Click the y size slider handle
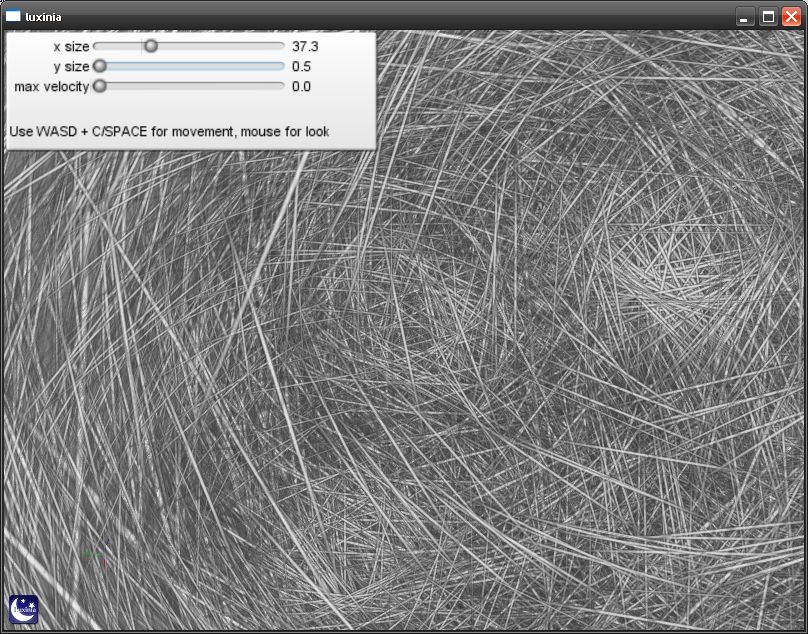The width and height of the screenshot is (808, 634). [x=99, y=66]
